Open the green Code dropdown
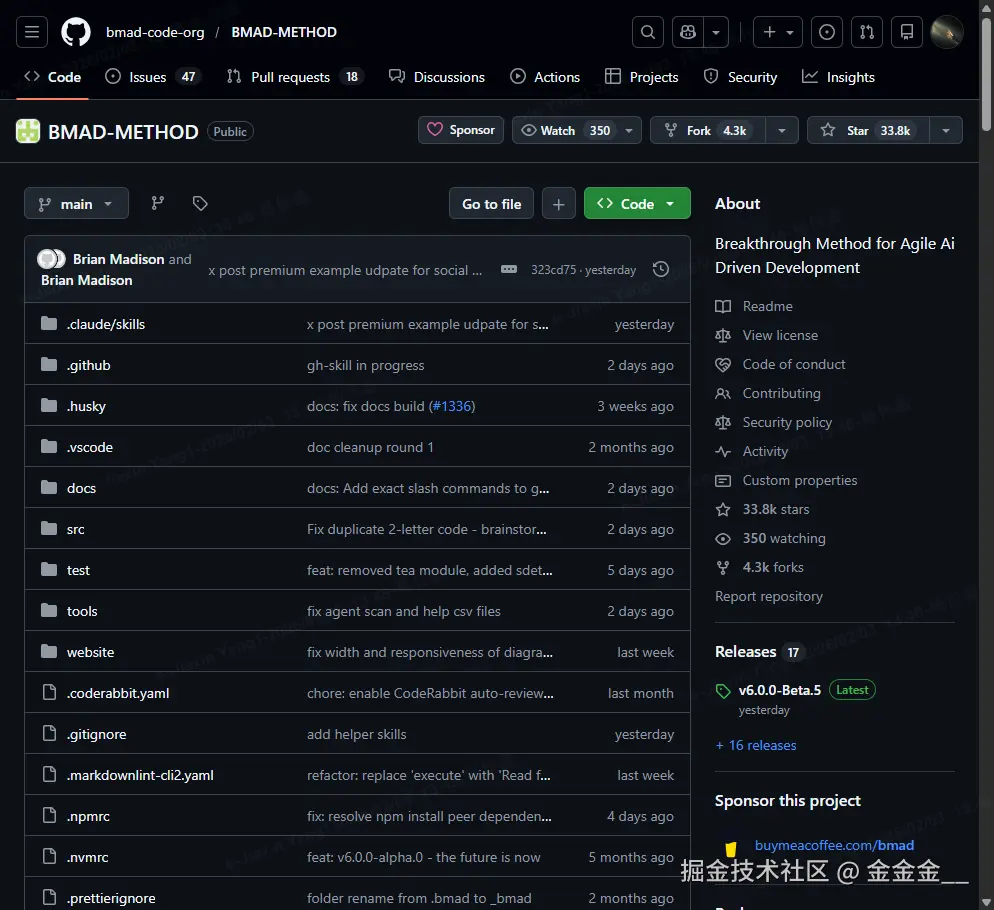This screenshot has height=910, width=994. pos(637,204)
